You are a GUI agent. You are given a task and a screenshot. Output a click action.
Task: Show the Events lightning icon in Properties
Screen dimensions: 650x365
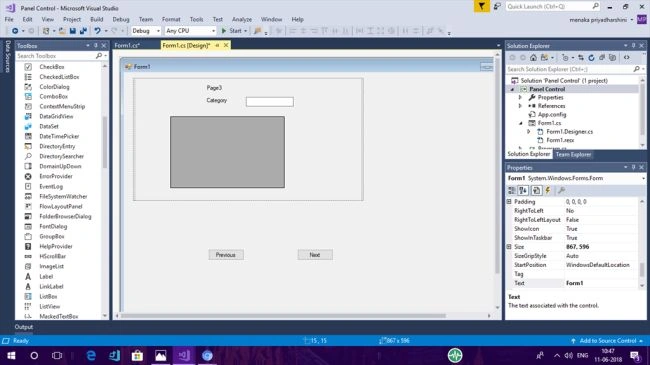click(x=548, y=190)
